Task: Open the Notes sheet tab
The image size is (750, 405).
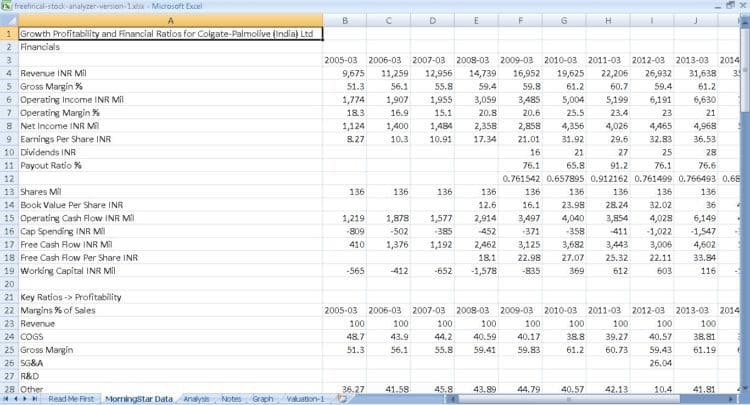Action: (231, 399)
